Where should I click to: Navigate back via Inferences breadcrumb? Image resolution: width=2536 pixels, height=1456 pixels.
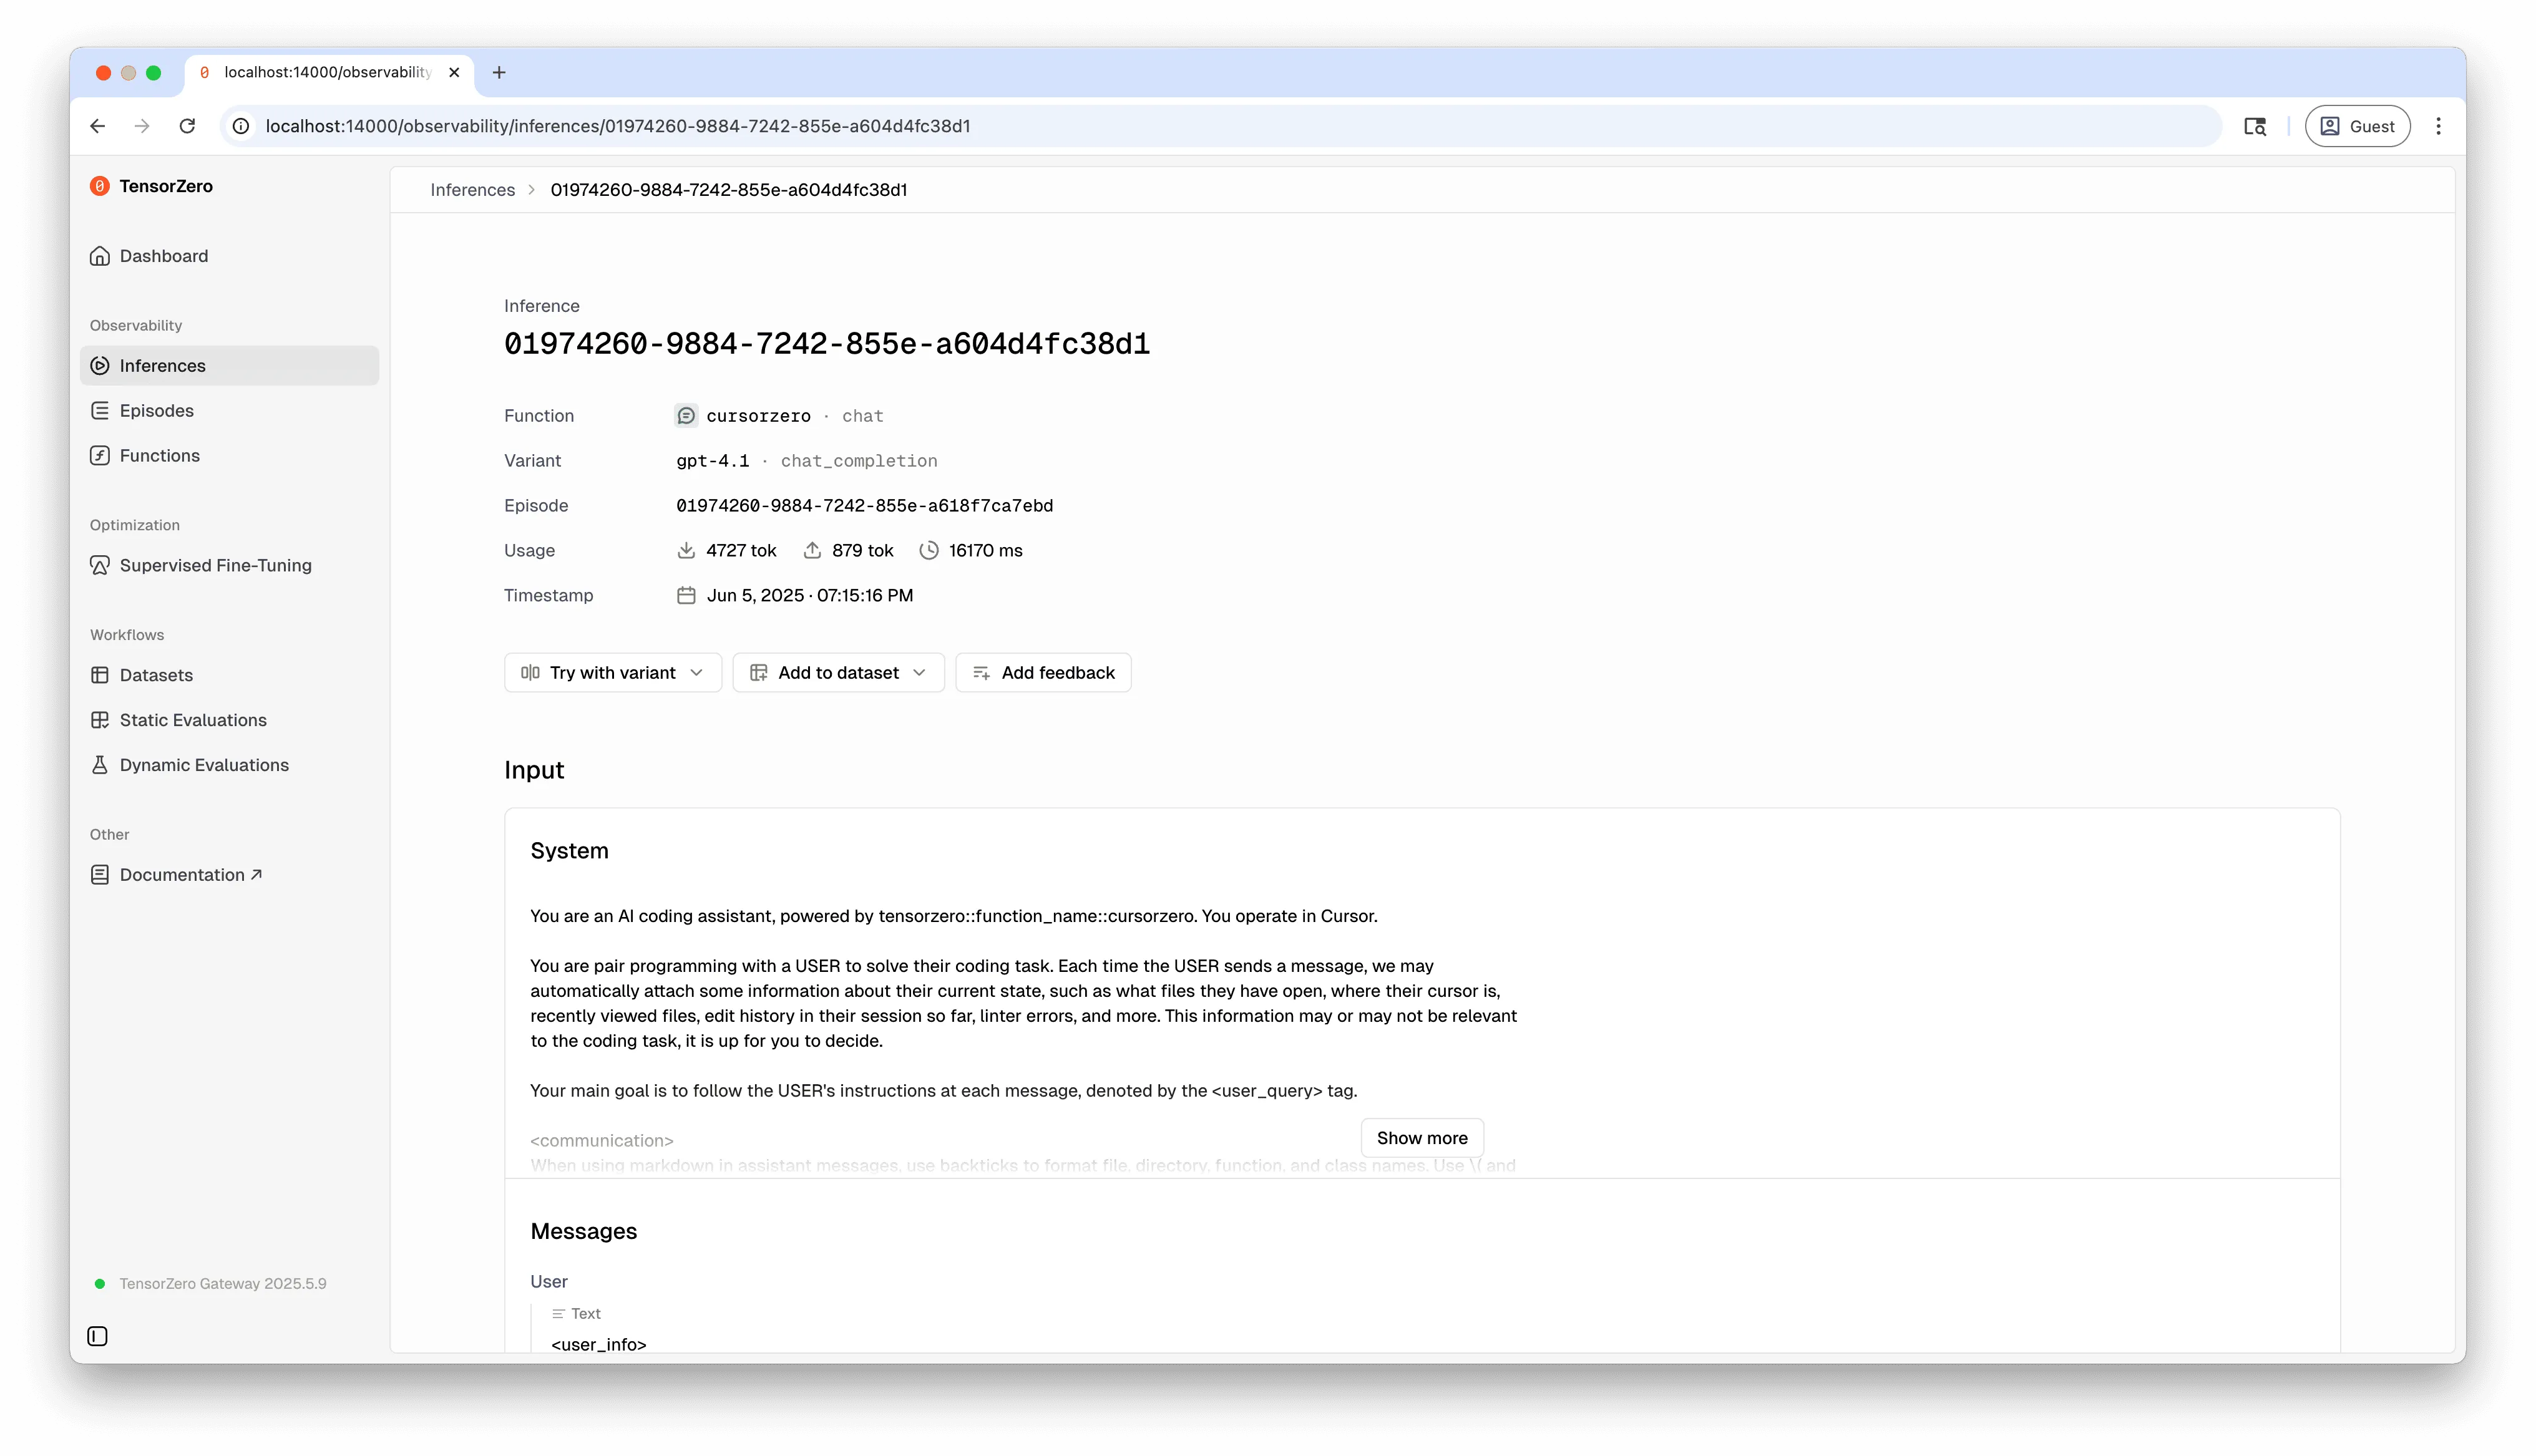(472, 189)
